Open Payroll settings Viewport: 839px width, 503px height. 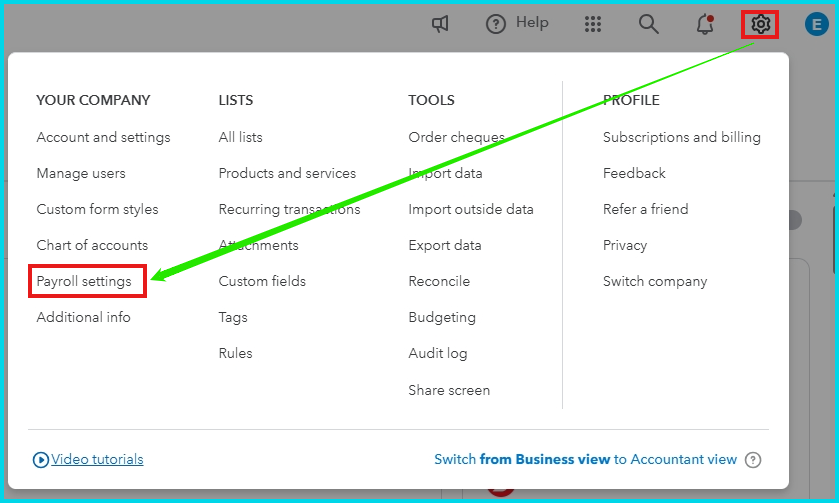pos(84,281)
